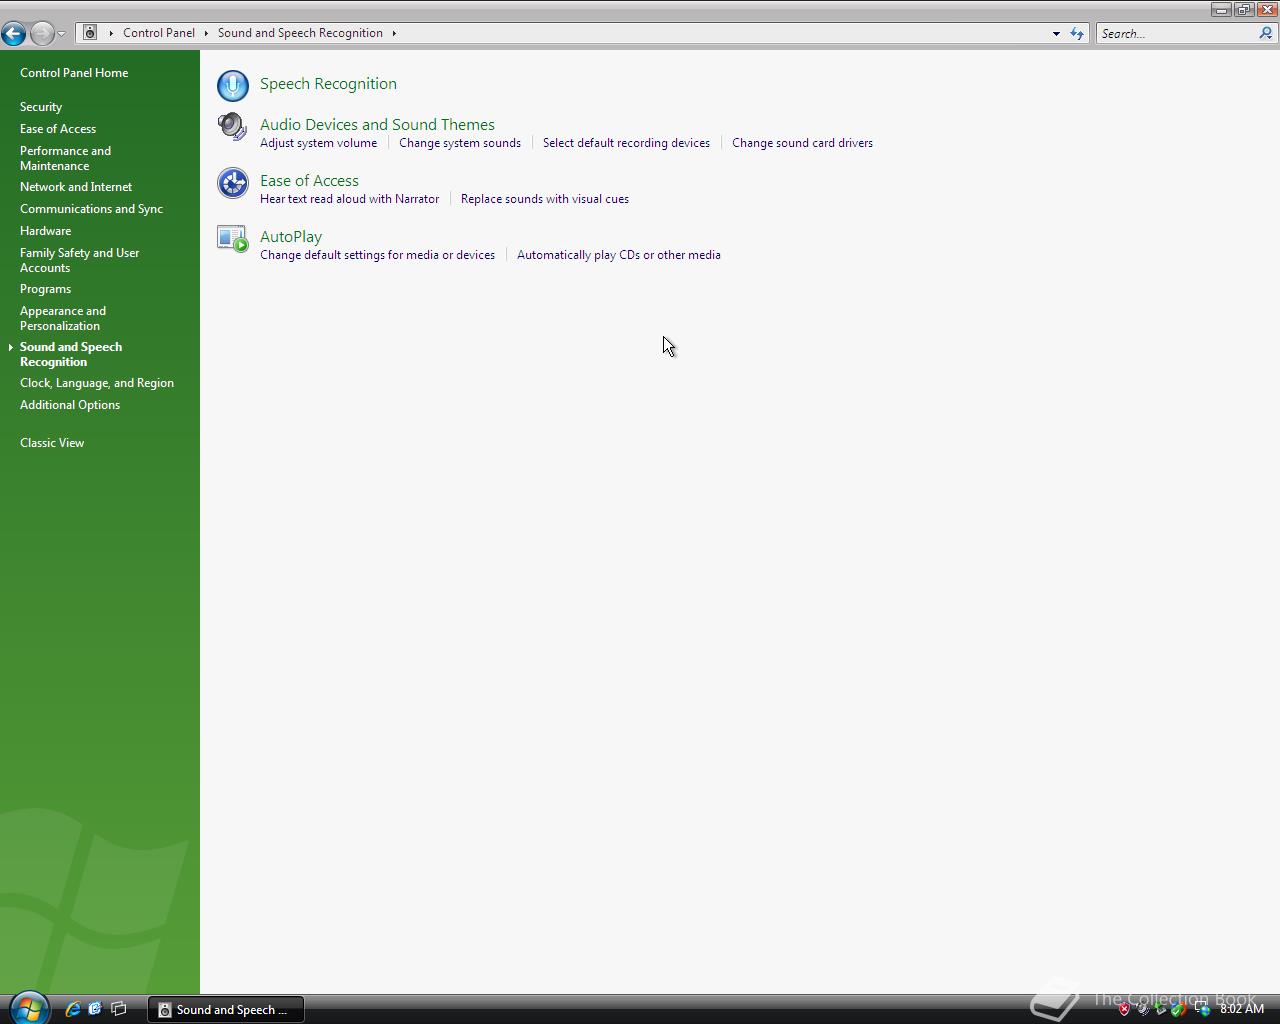1280x1024 pixels.
Task: Click the red security shield tray icon
Action: tap(1124, 1009)
